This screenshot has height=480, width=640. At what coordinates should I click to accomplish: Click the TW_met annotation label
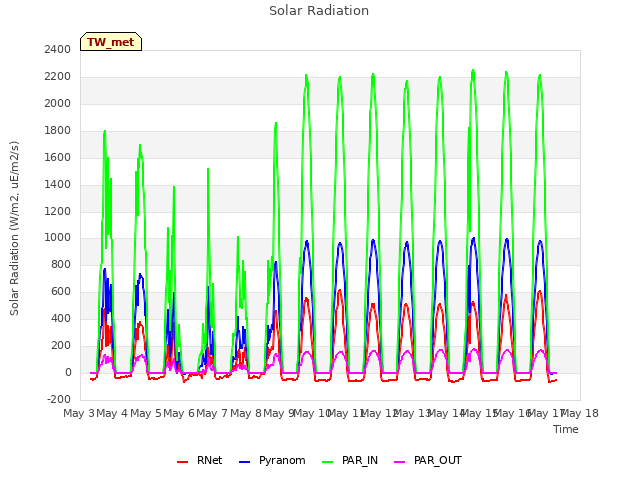coord(111,42)
